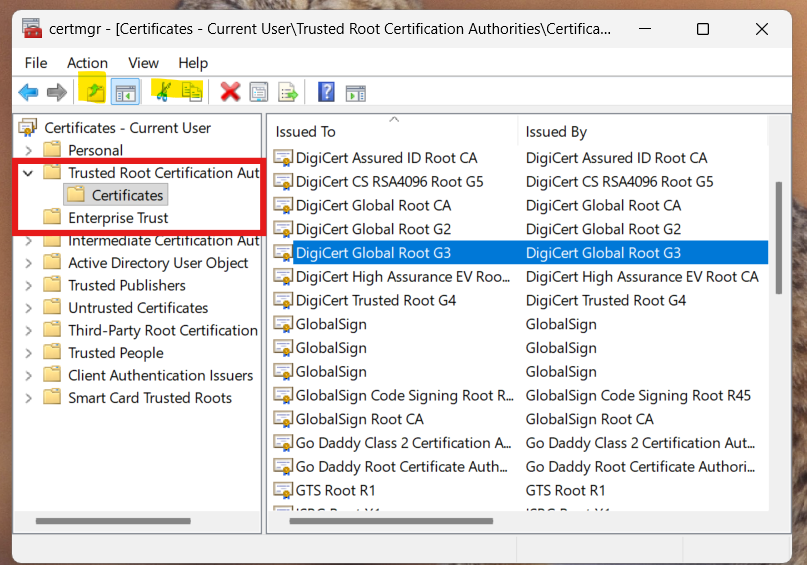Select DigiCert Global Root G3 row
Image resolution: width=807 pixels, height=565 pixels.
coord(520,253)
